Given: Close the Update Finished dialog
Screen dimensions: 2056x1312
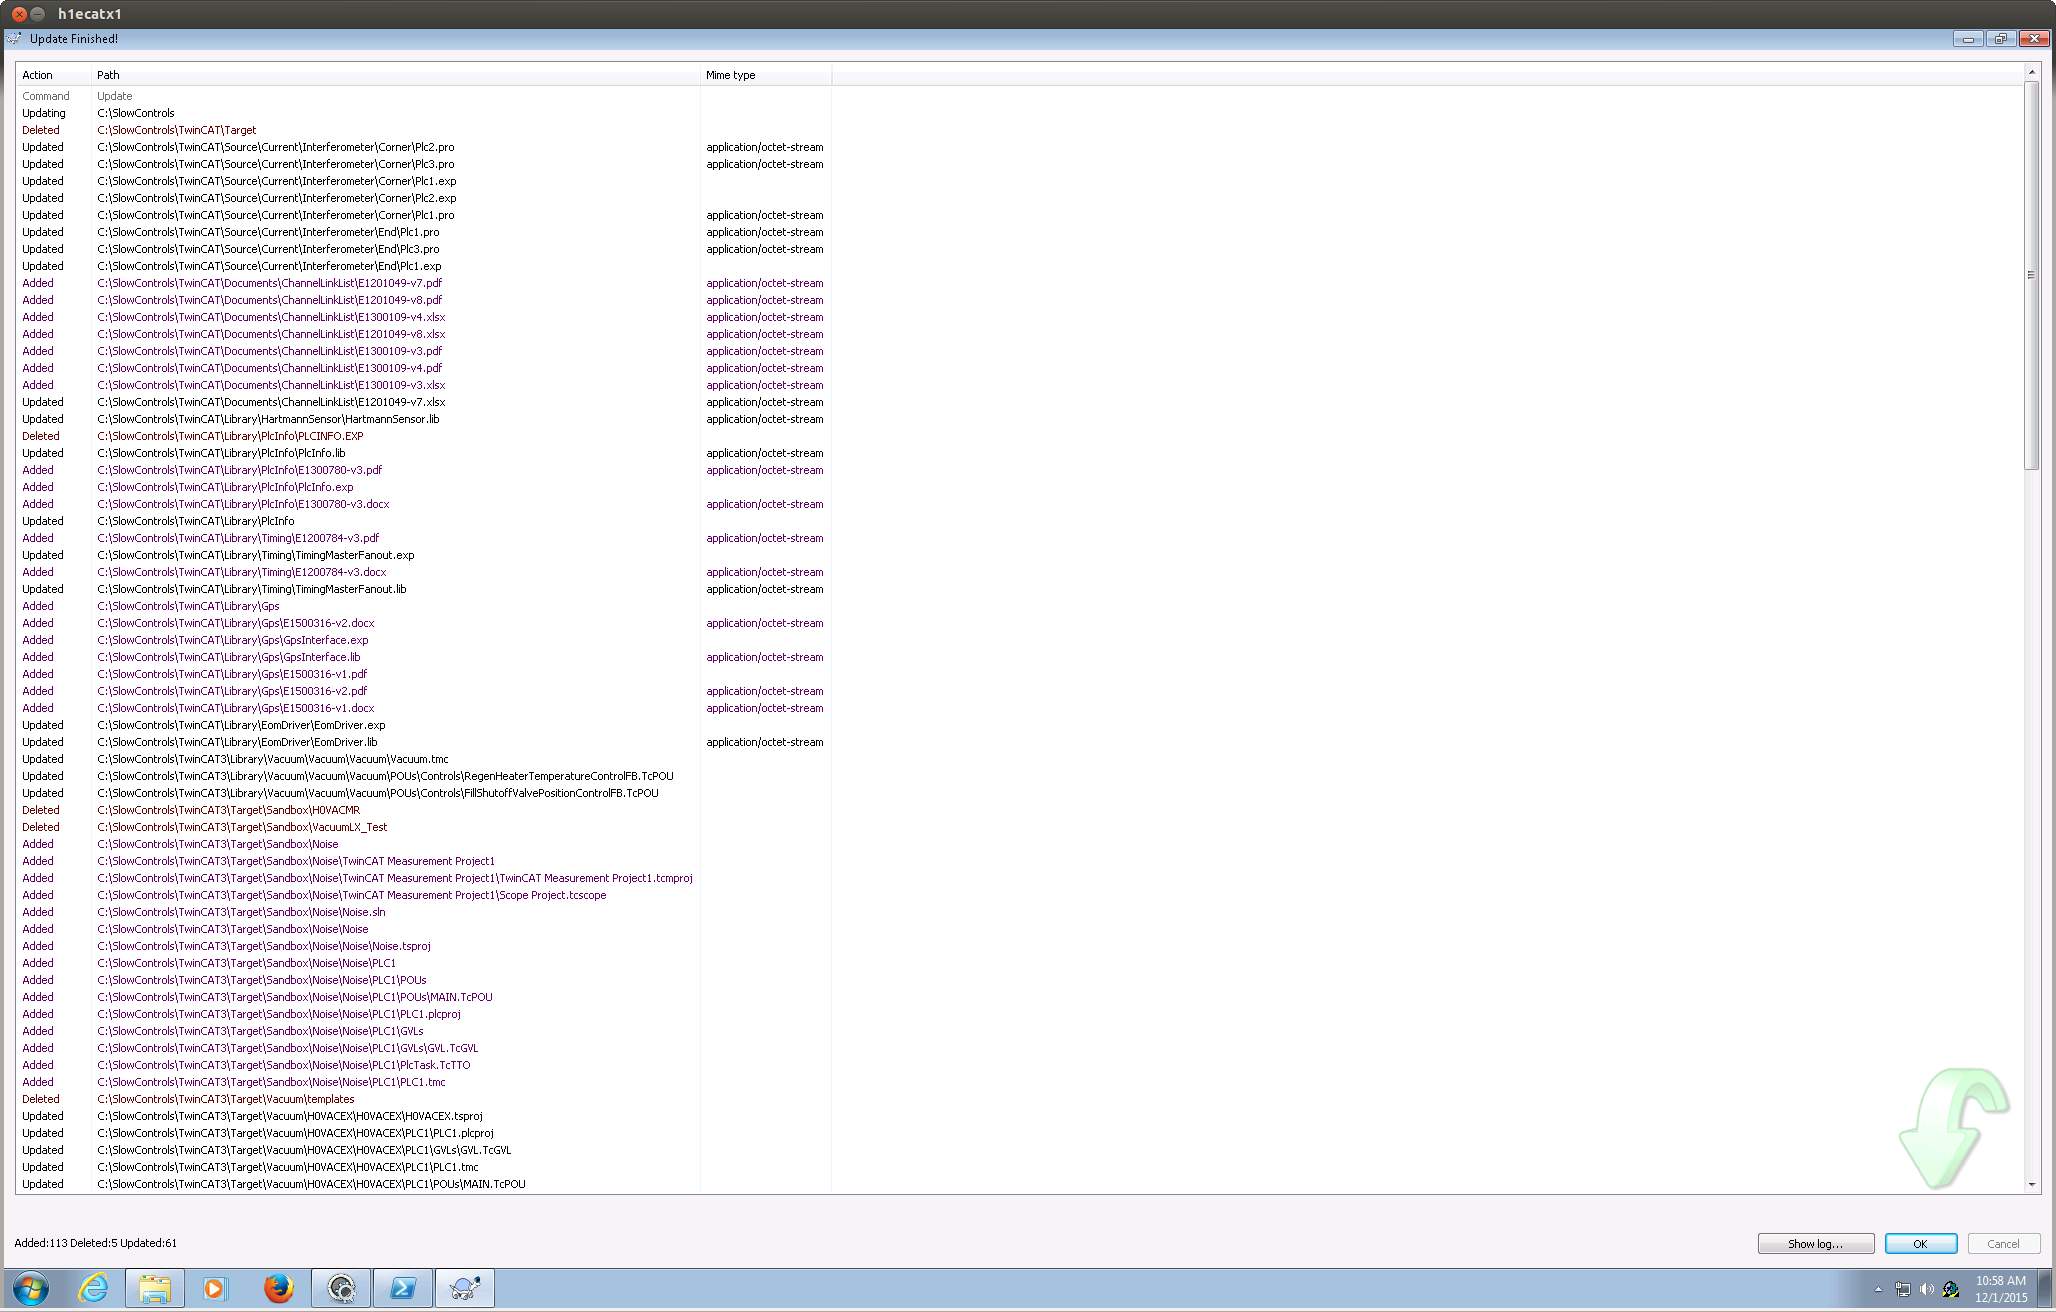Looking at the screenshot, I should [2034, 39].
